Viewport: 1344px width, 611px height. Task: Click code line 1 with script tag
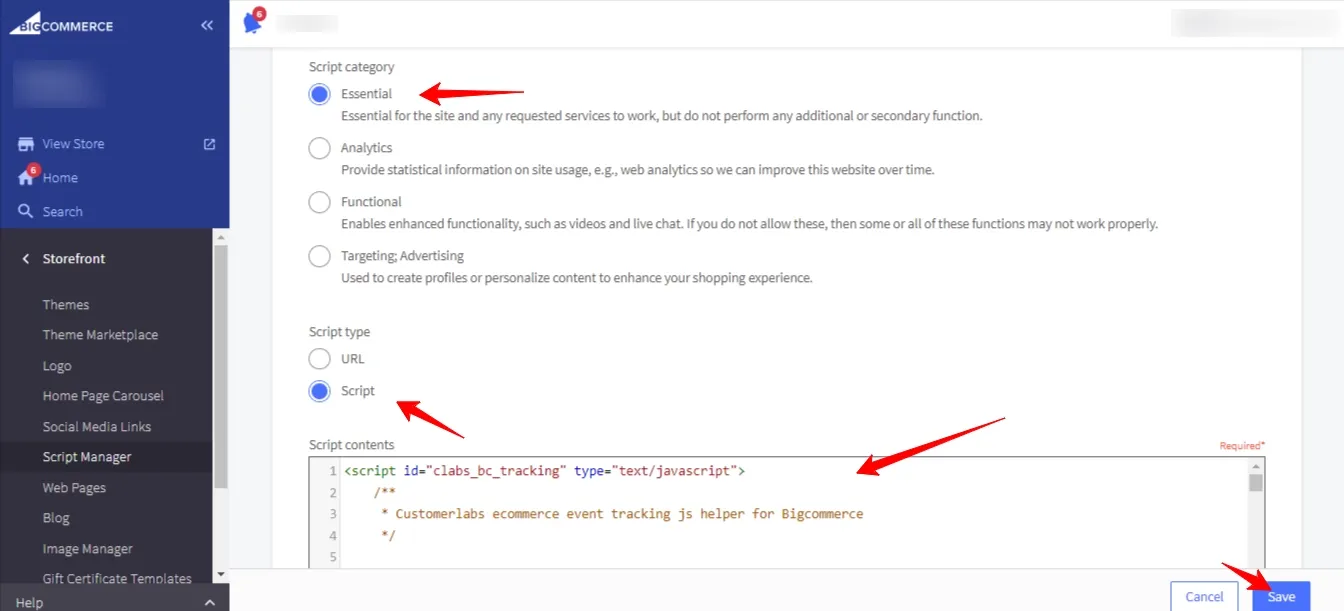[x=545, y=470]
